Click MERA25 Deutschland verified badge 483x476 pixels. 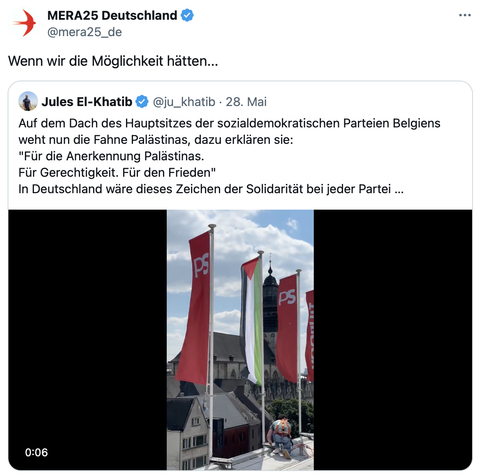pos(187,15)
